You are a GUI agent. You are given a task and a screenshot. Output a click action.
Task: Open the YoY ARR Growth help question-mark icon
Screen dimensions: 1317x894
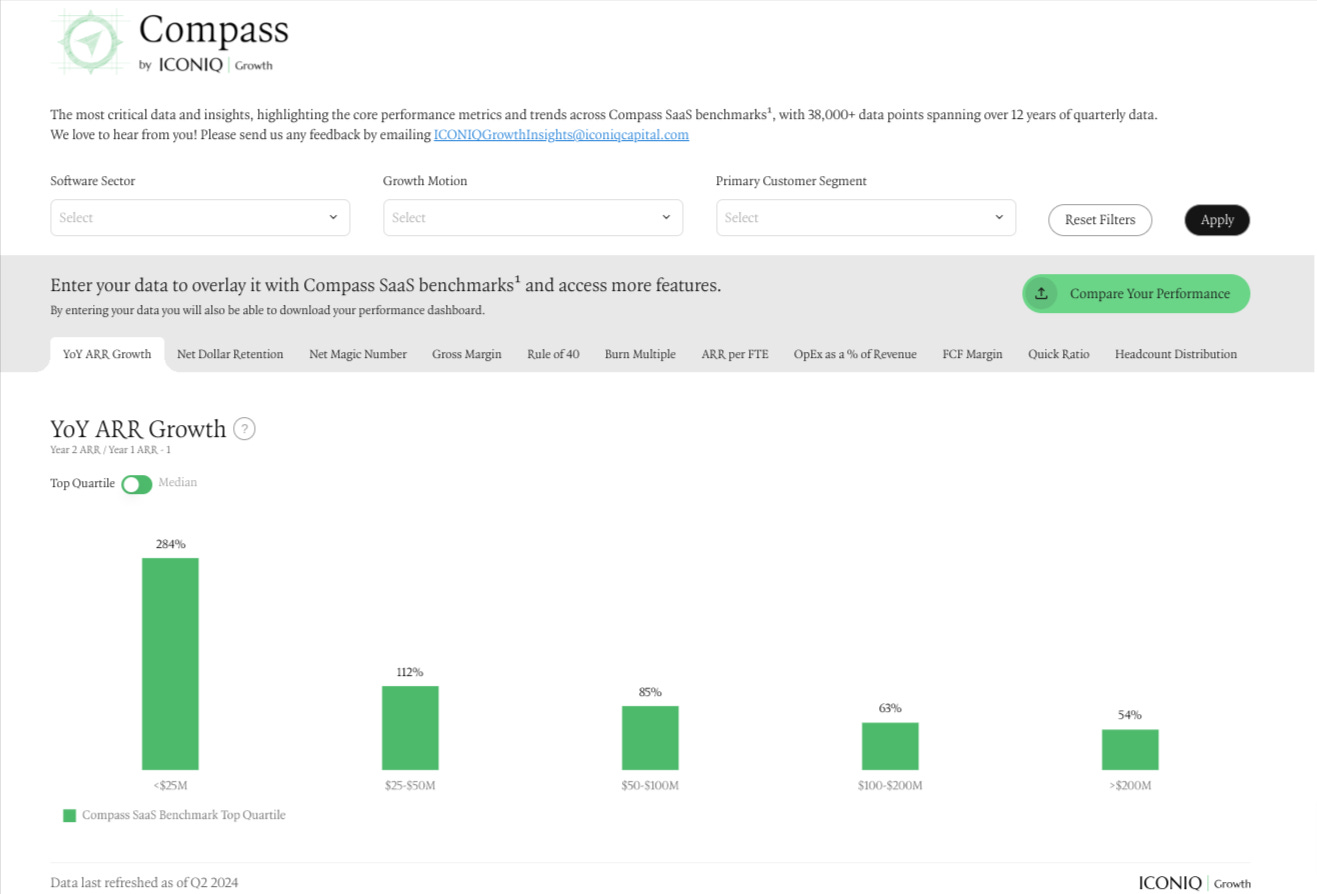[244, 429]
